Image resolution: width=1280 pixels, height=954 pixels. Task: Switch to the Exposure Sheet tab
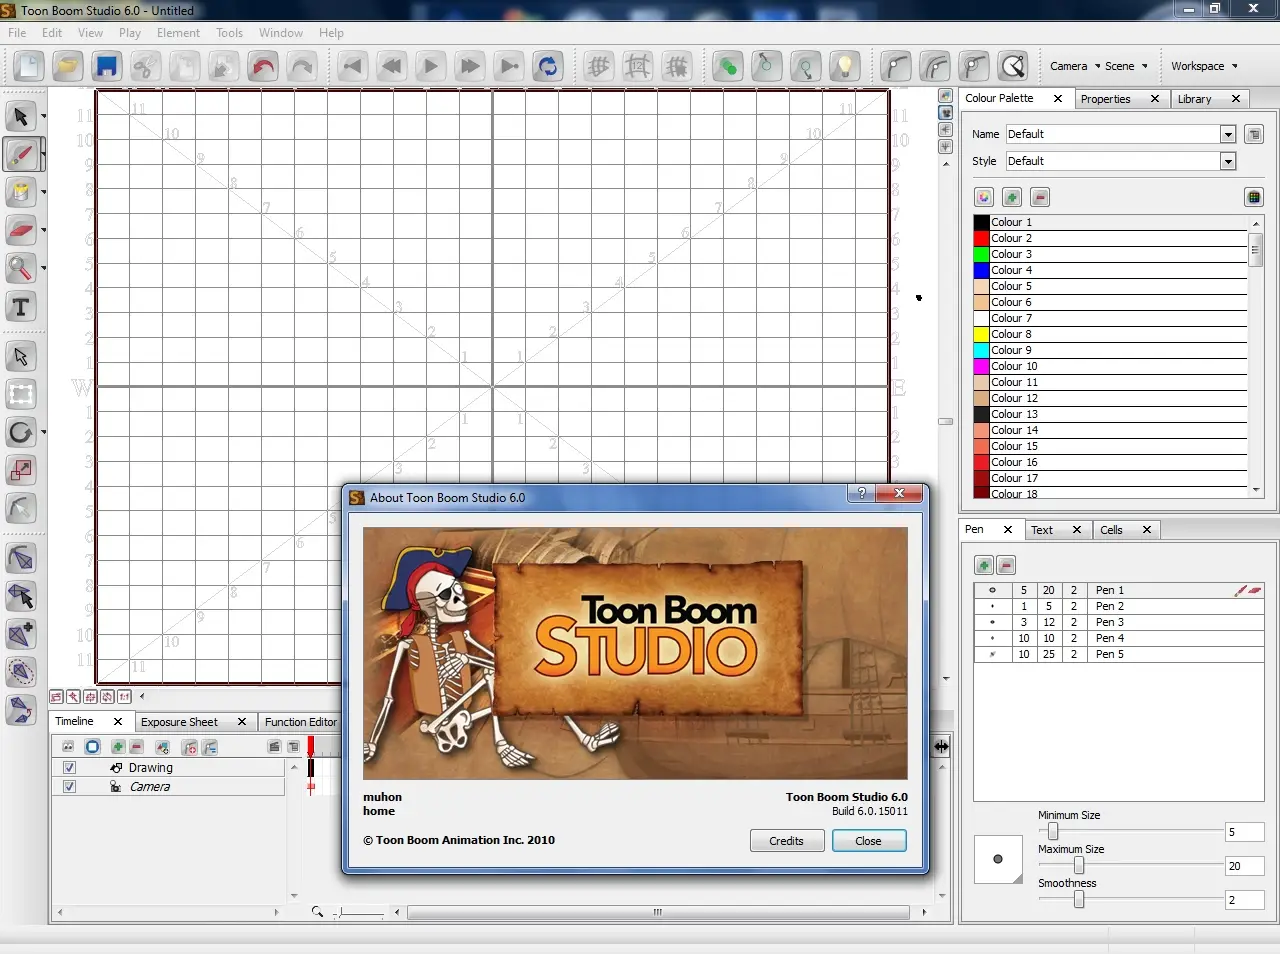[179, 722]
